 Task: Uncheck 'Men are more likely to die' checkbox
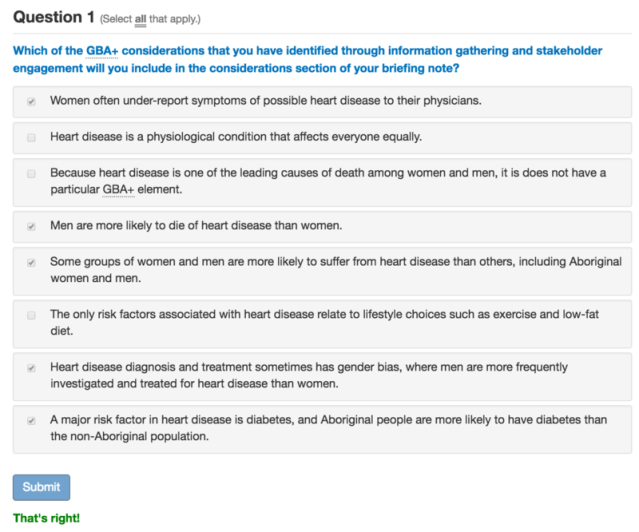(31, 226)
